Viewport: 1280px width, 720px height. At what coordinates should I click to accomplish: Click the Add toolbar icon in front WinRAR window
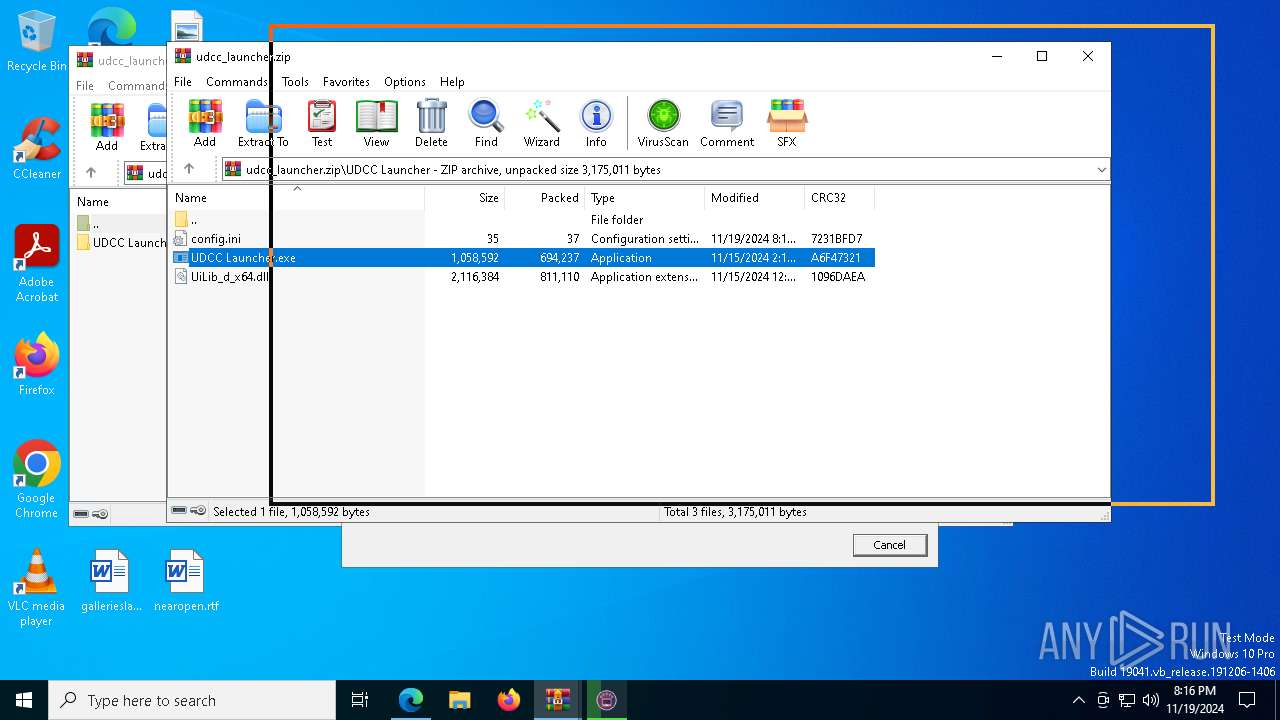[205, 124]
